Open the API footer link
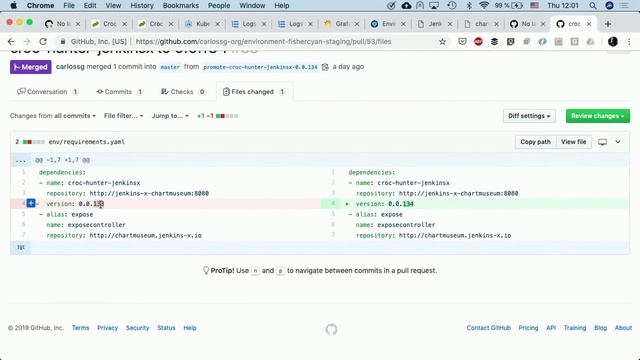 [551, 328]
